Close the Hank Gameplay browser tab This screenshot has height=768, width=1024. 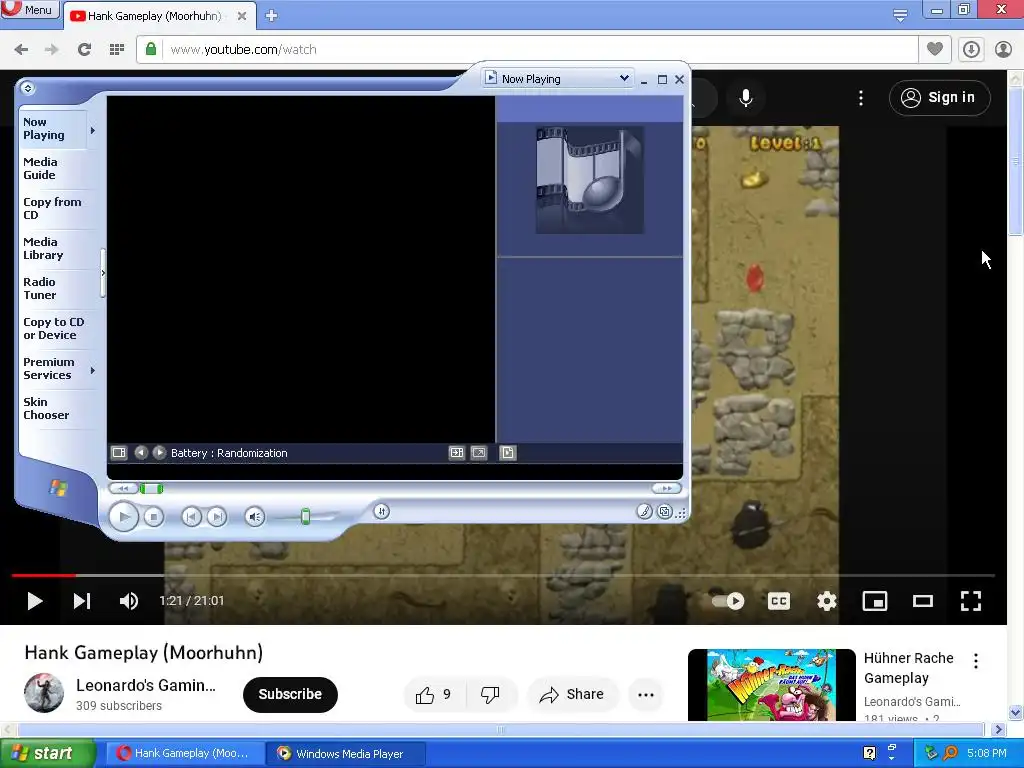click(x=242, y=16)
